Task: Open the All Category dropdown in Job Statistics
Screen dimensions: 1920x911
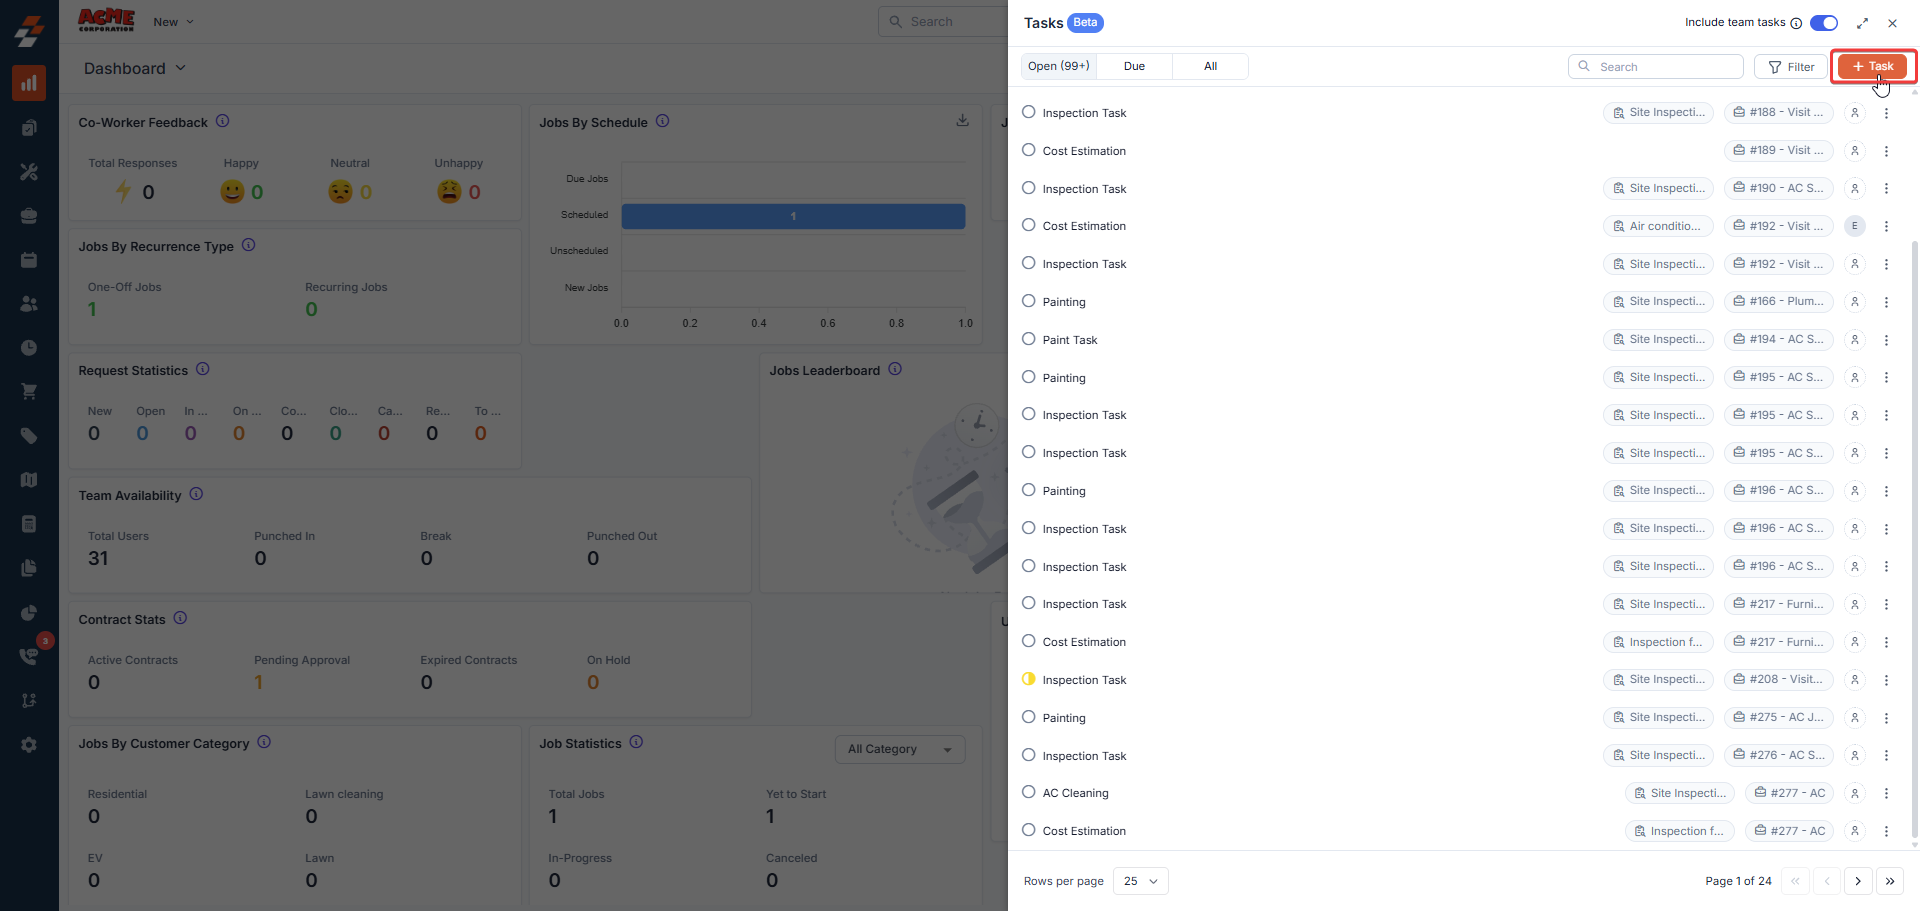Action: click(899, 748)
